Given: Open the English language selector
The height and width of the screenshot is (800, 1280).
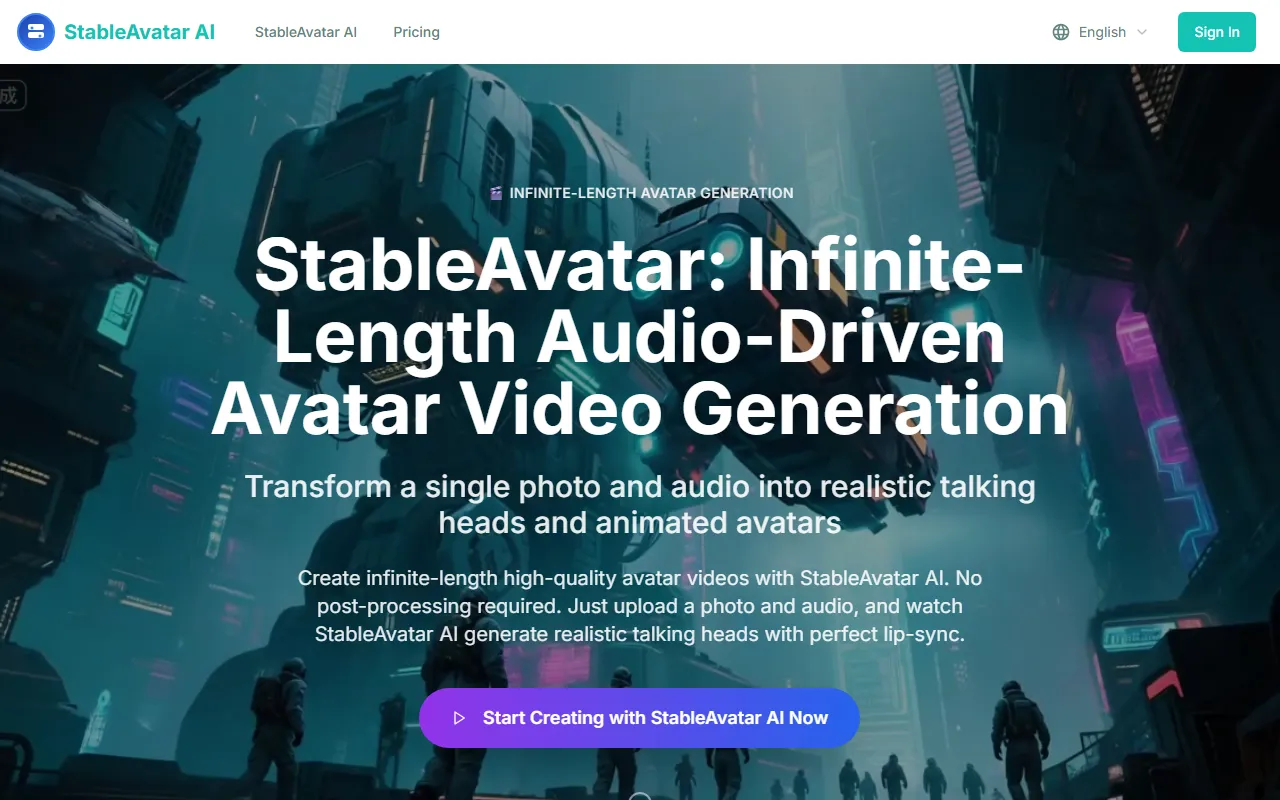Looking at the screenshot, I should tap(1100, 32).
